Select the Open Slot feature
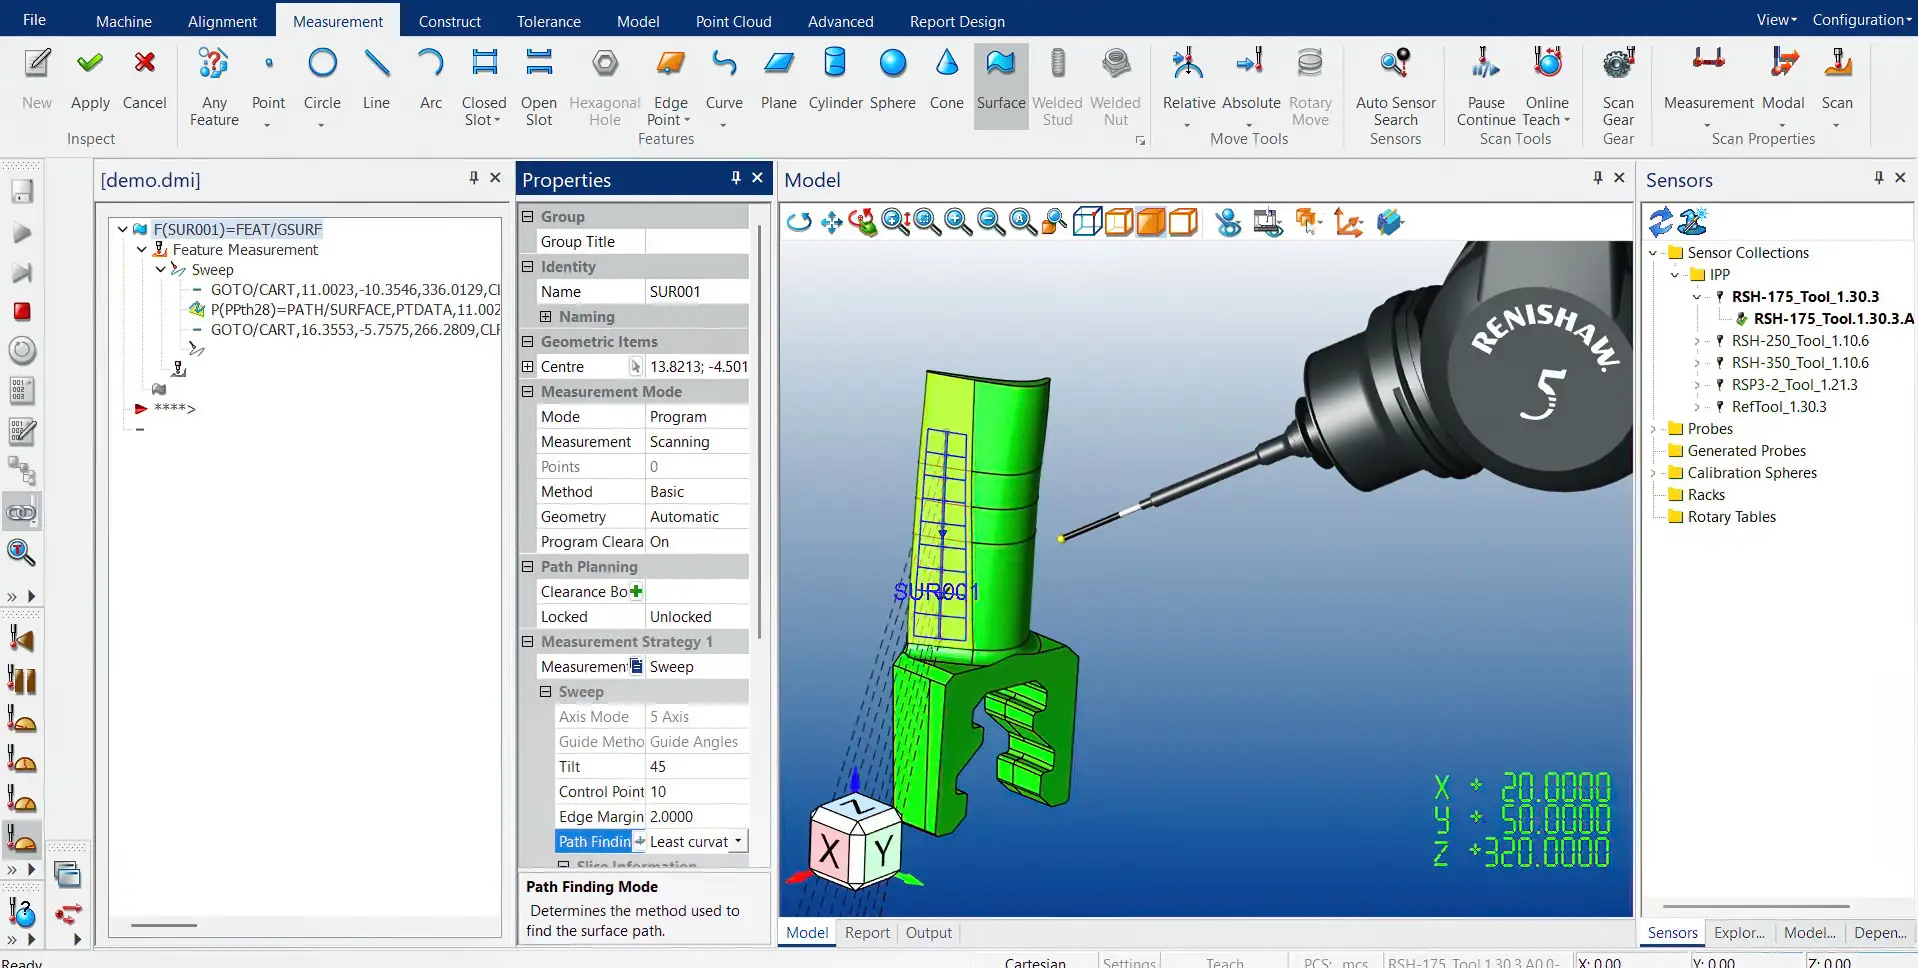This screenshot has width=1918, height=968. coord(539,87)
